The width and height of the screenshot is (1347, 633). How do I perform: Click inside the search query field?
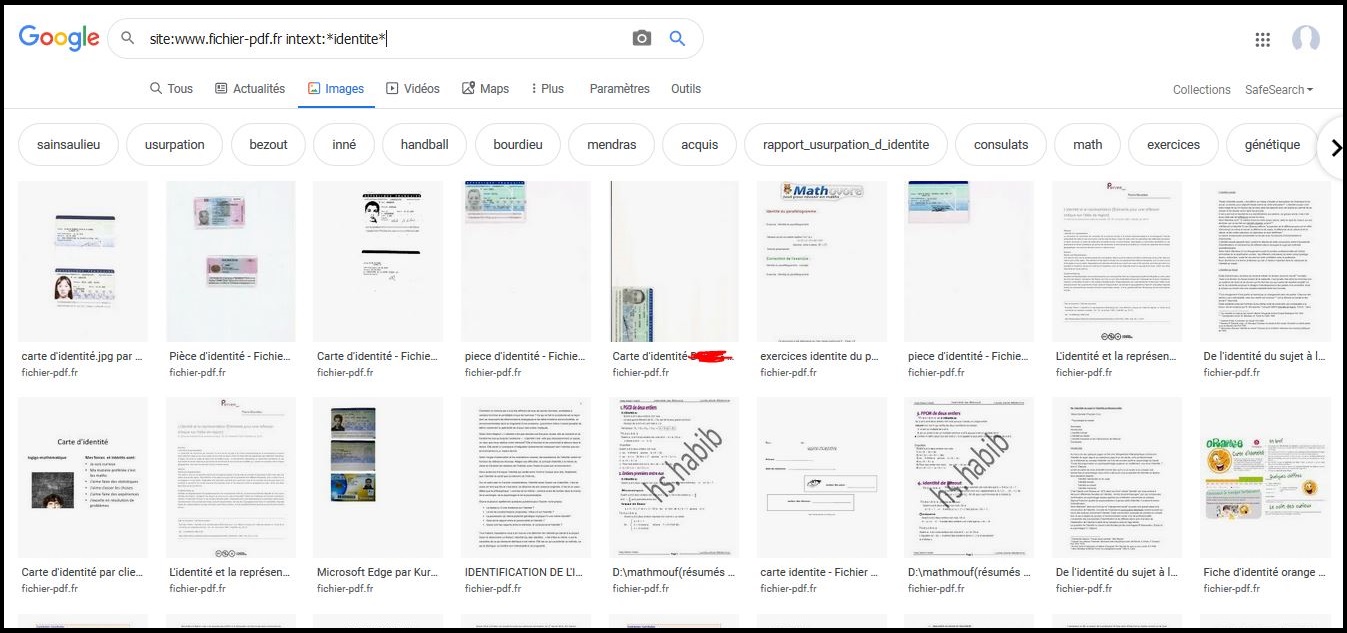(380, 38)
